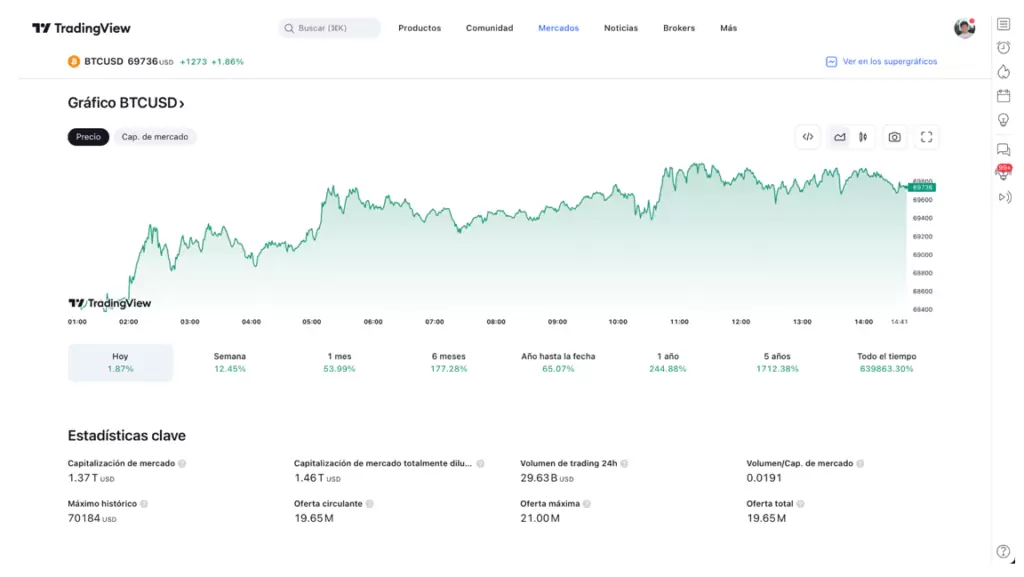
Task: Click the Estadísticas clave heading
Action: (x=127, y=435)
